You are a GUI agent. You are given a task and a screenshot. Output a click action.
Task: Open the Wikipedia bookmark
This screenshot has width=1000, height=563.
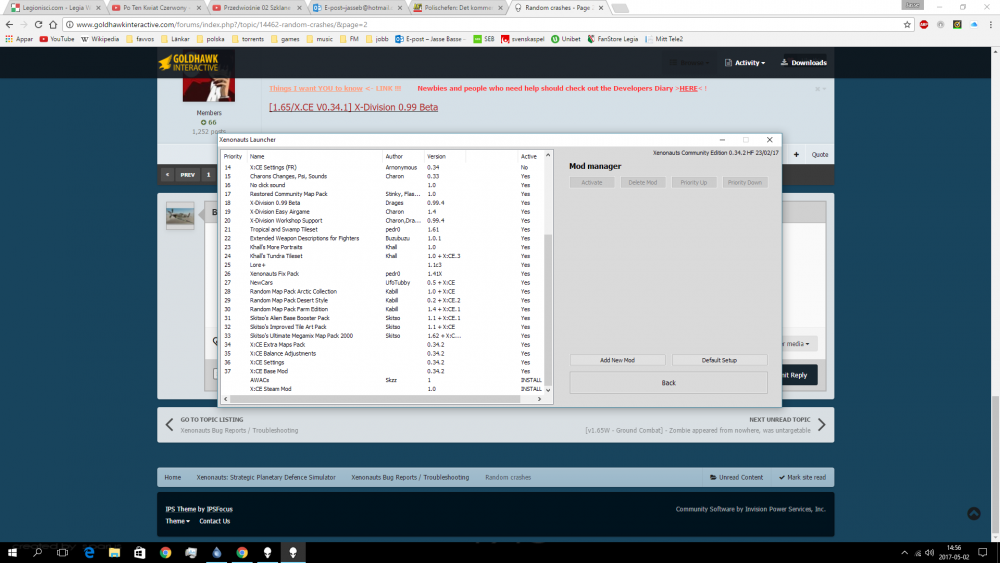99,39
